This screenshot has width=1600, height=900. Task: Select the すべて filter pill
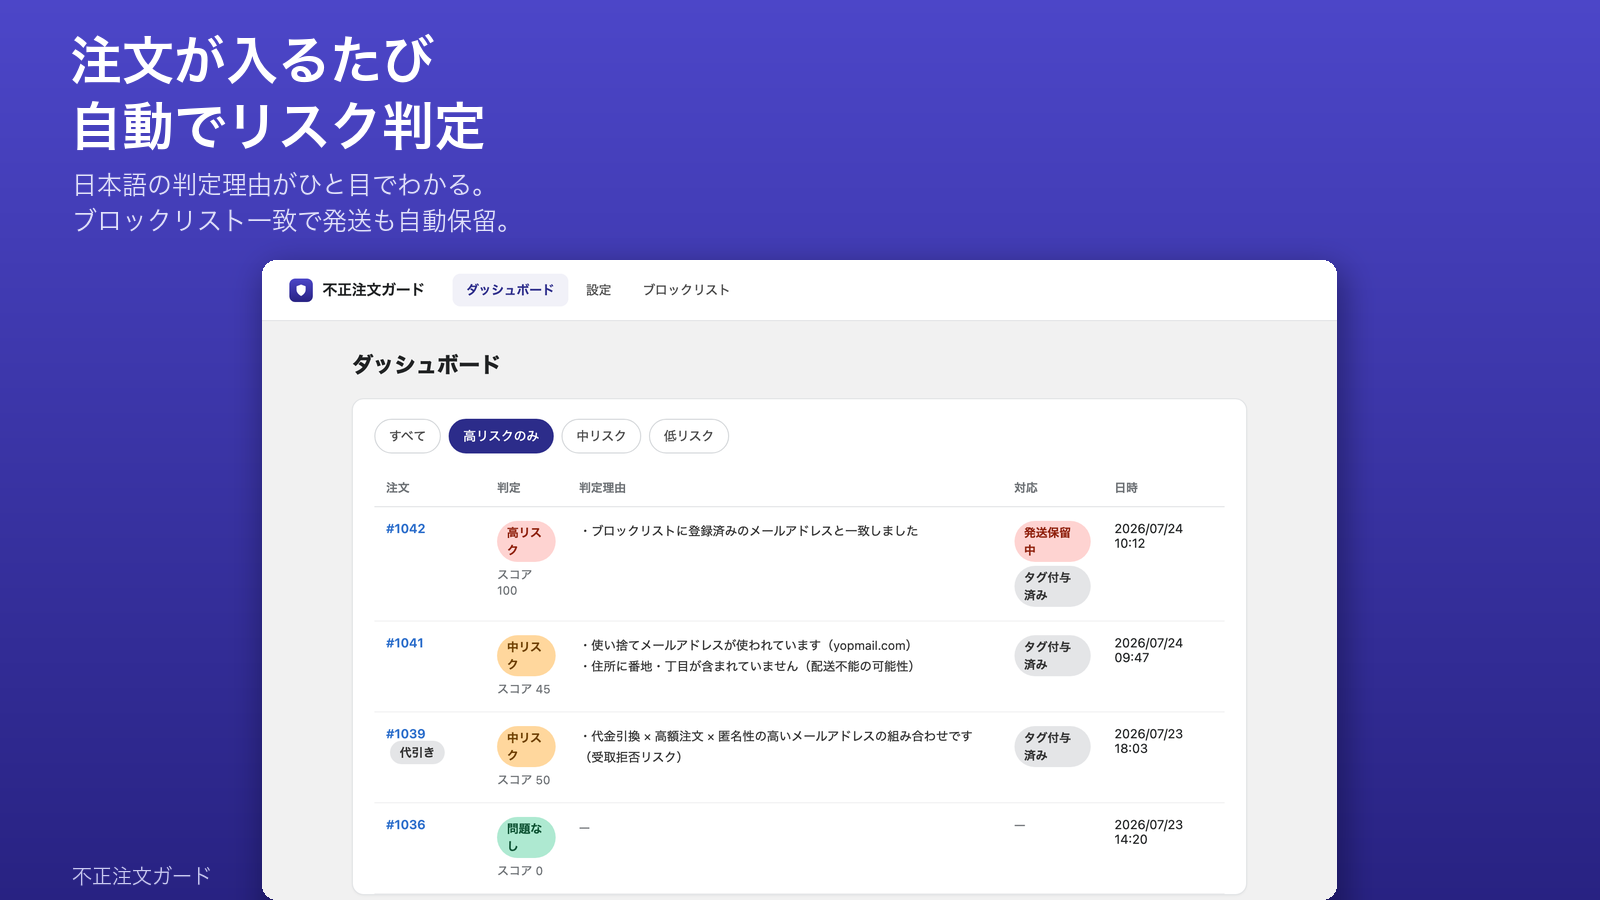(407, 436)
